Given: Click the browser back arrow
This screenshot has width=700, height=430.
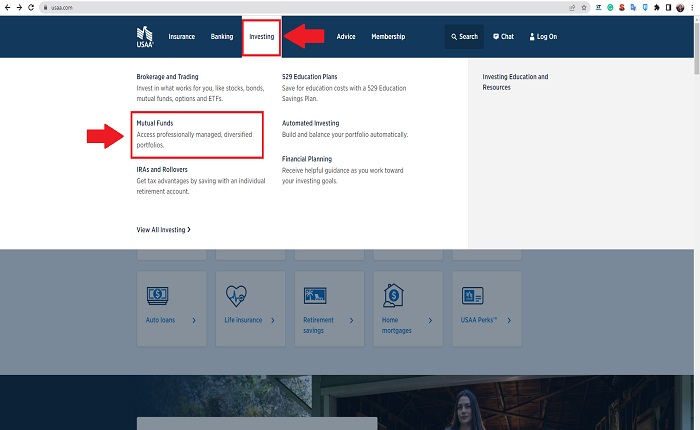Looking at the screenshot, I should coord(7,8).
